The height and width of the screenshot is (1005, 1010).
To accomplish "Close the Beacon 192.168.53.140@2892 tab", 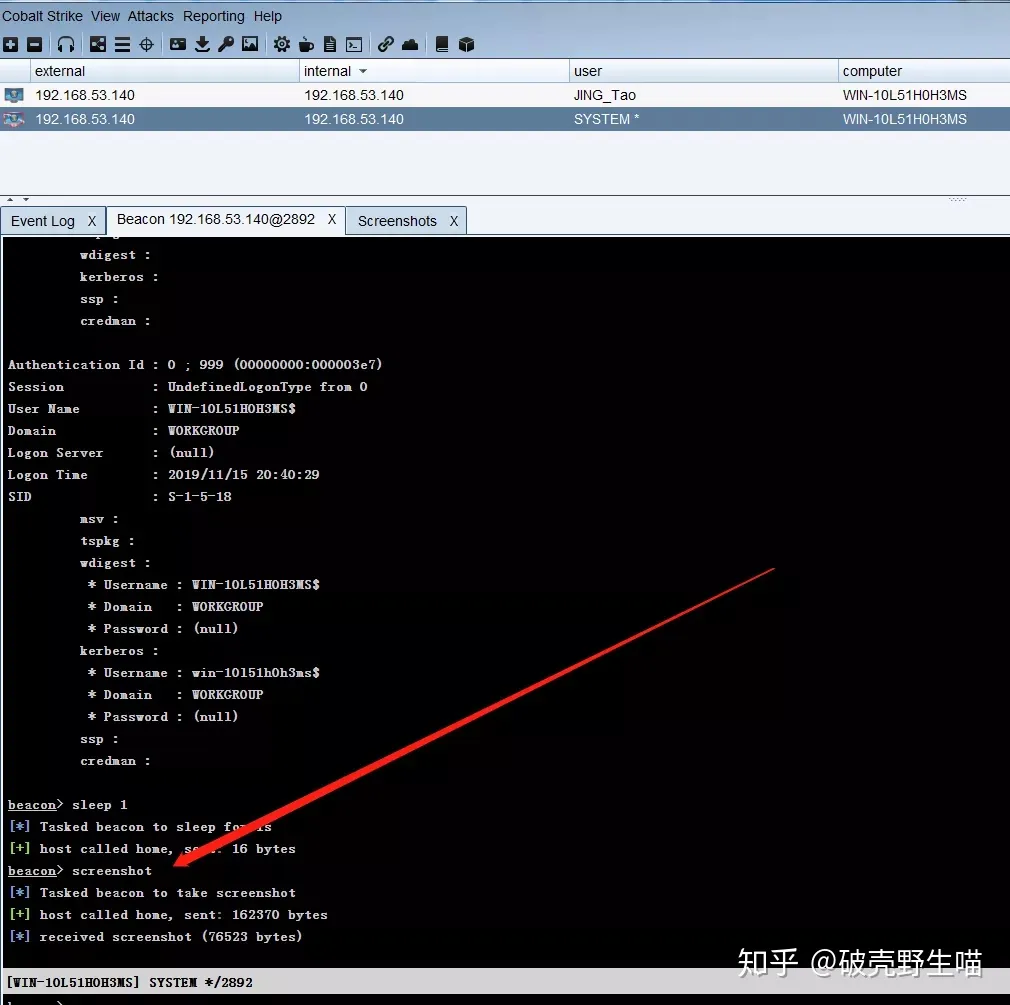I will tap(332, 219).
